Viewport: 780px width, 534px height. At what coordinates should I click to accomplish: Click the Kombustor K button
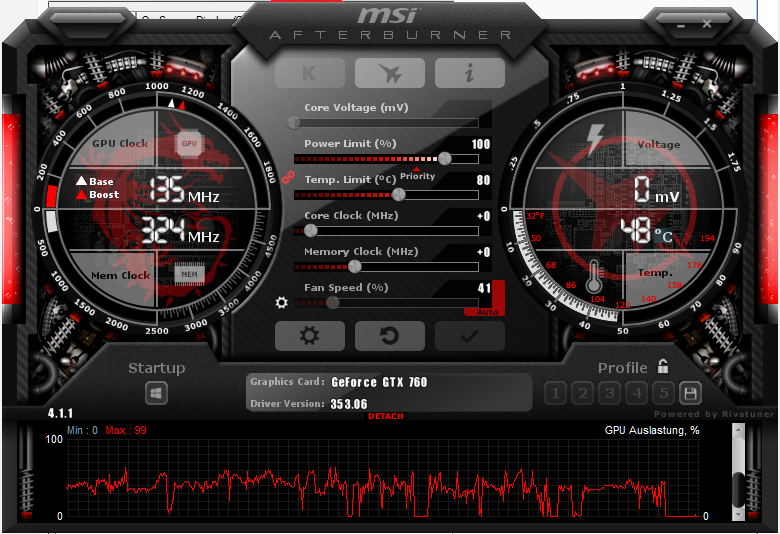click(309, 73)
